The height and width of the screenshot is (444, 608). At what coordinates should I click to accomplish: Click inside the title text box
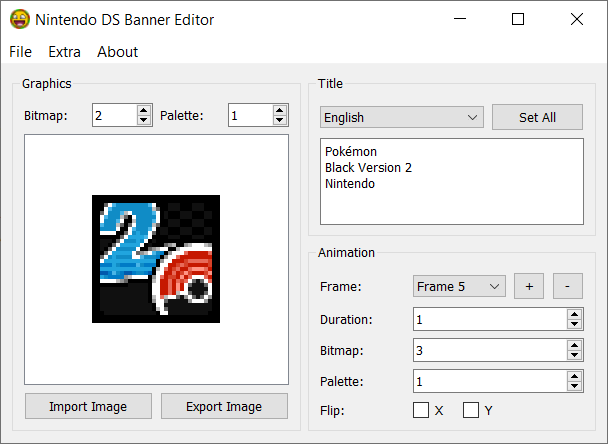coord(452,181)
